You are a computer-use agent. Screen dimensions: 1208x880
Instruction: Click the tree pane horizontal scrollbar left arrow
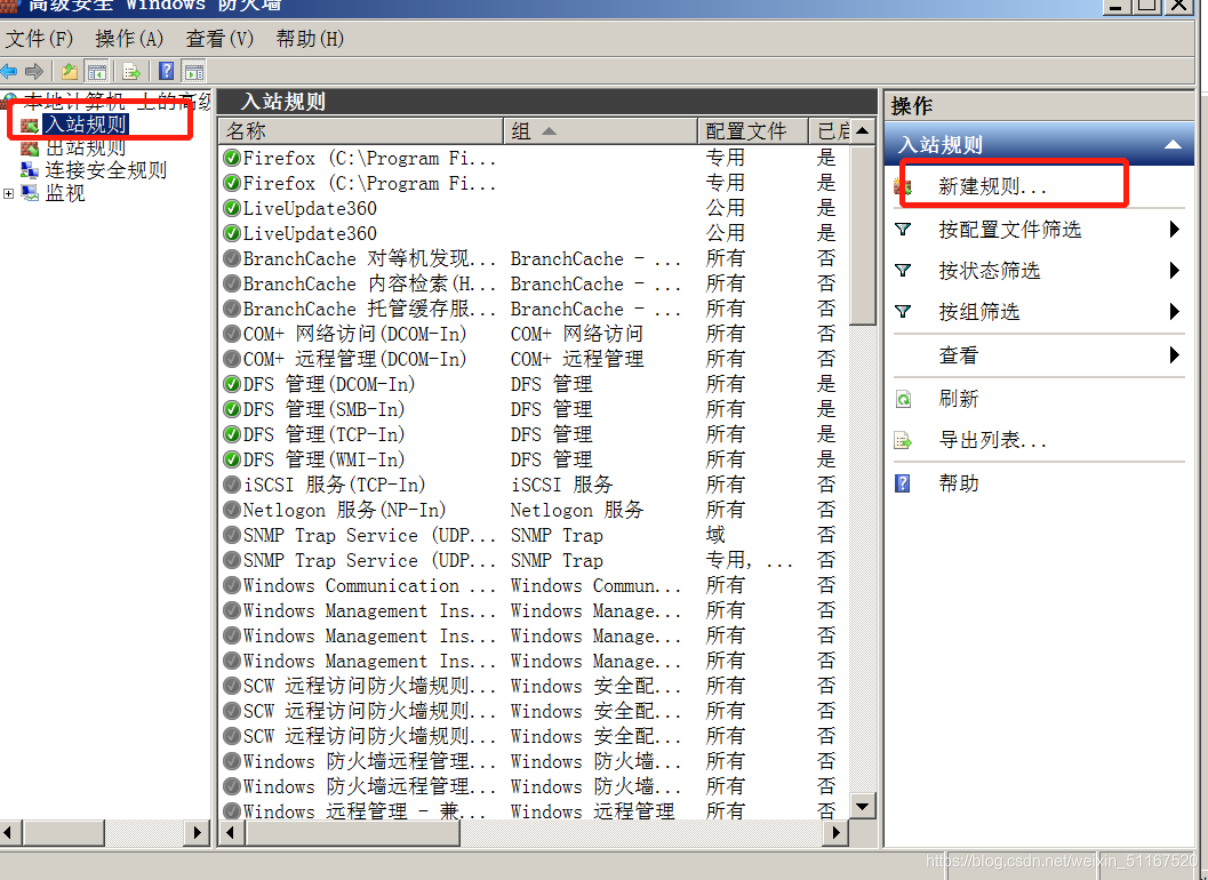(10, 833)
